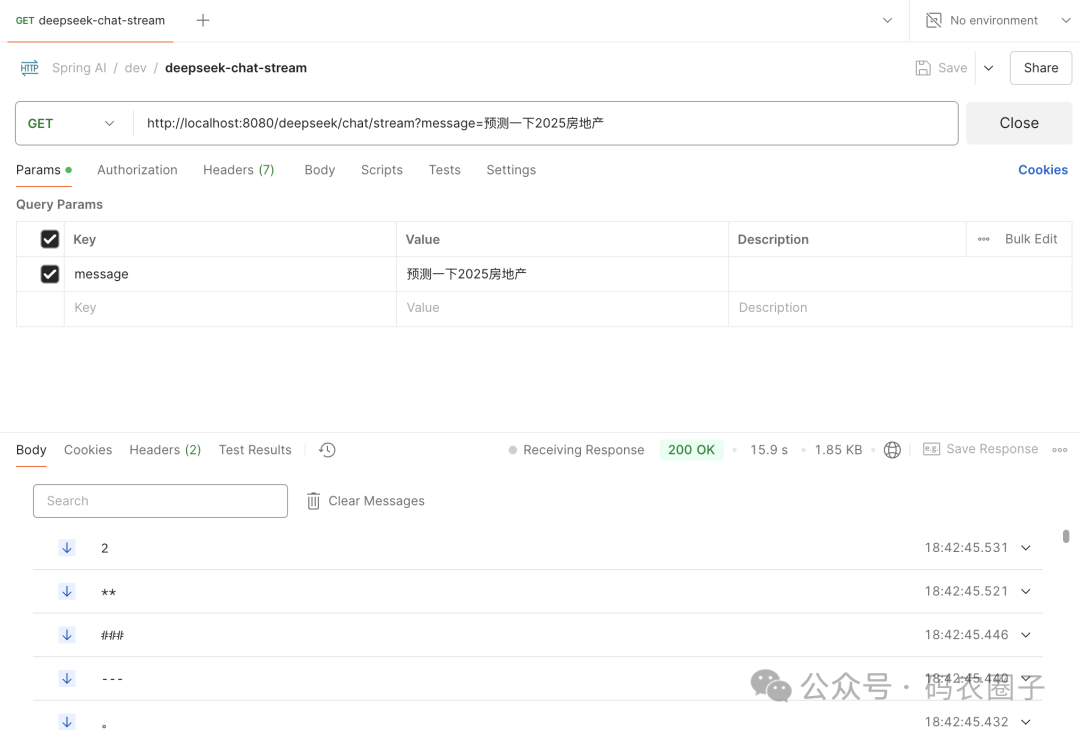Open the dev folder breadcrumb

[x=136, y=67]
